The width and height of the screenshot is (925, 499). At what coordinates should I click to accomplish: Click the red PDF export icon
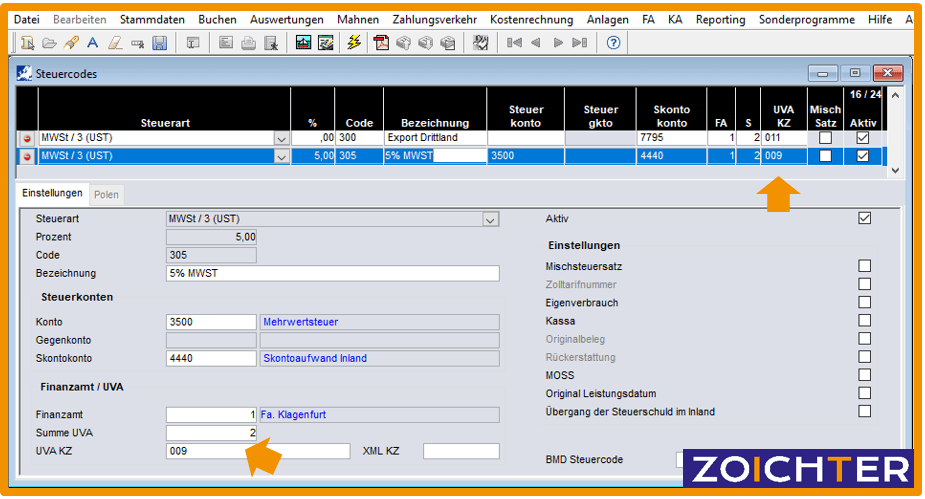(381, 43)
